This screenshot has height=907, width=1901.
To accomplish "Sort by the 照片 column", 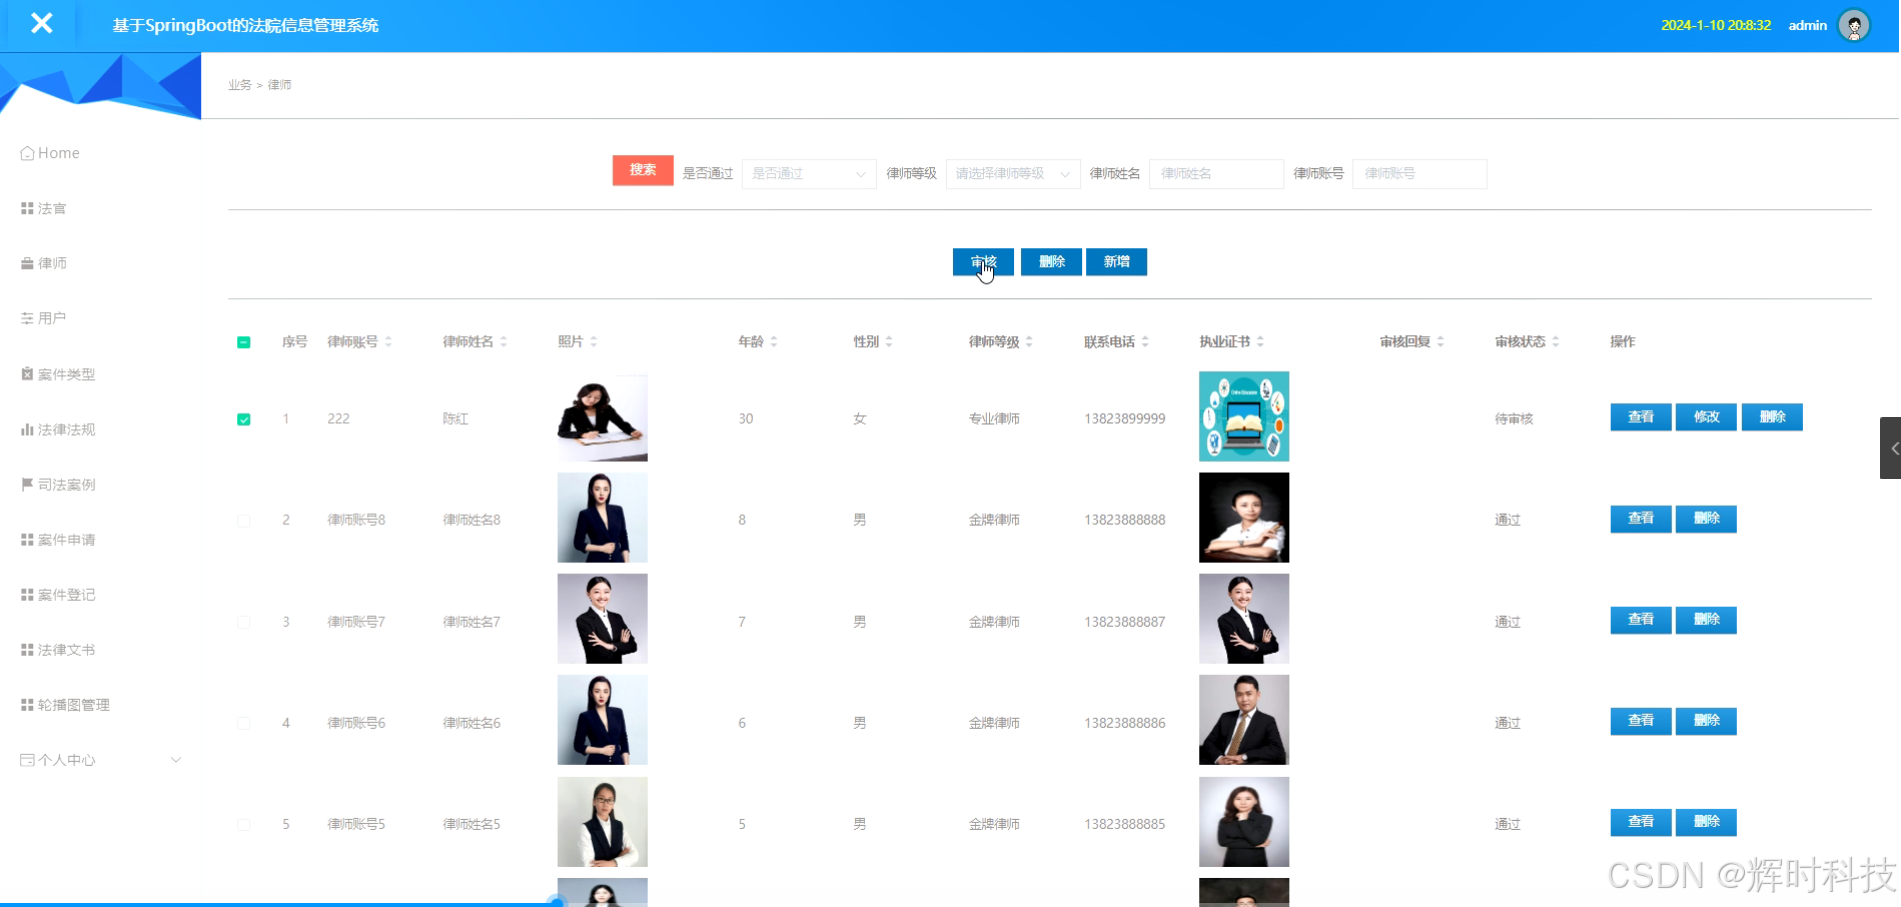I will coord(593,342).
